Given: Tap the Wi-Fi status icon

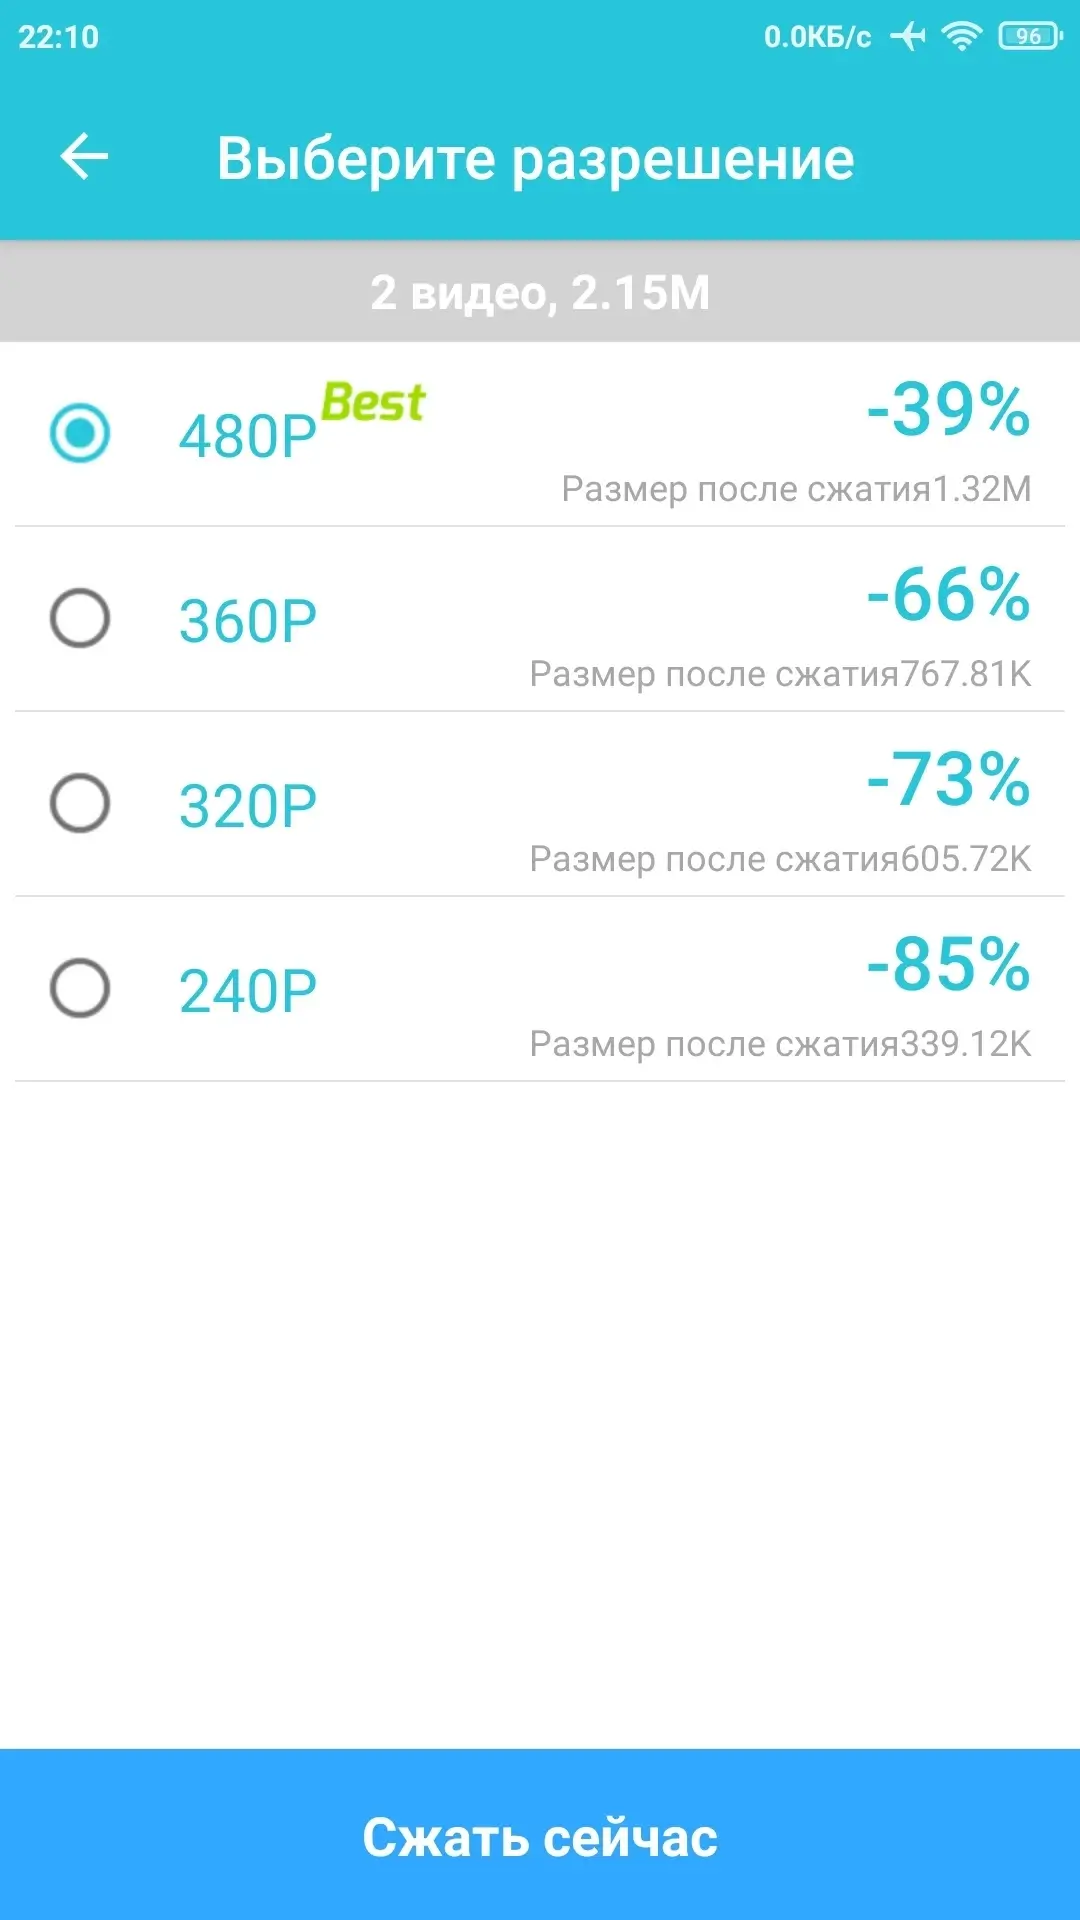Looking at the screenshot, I should click(x=961, y=37).
